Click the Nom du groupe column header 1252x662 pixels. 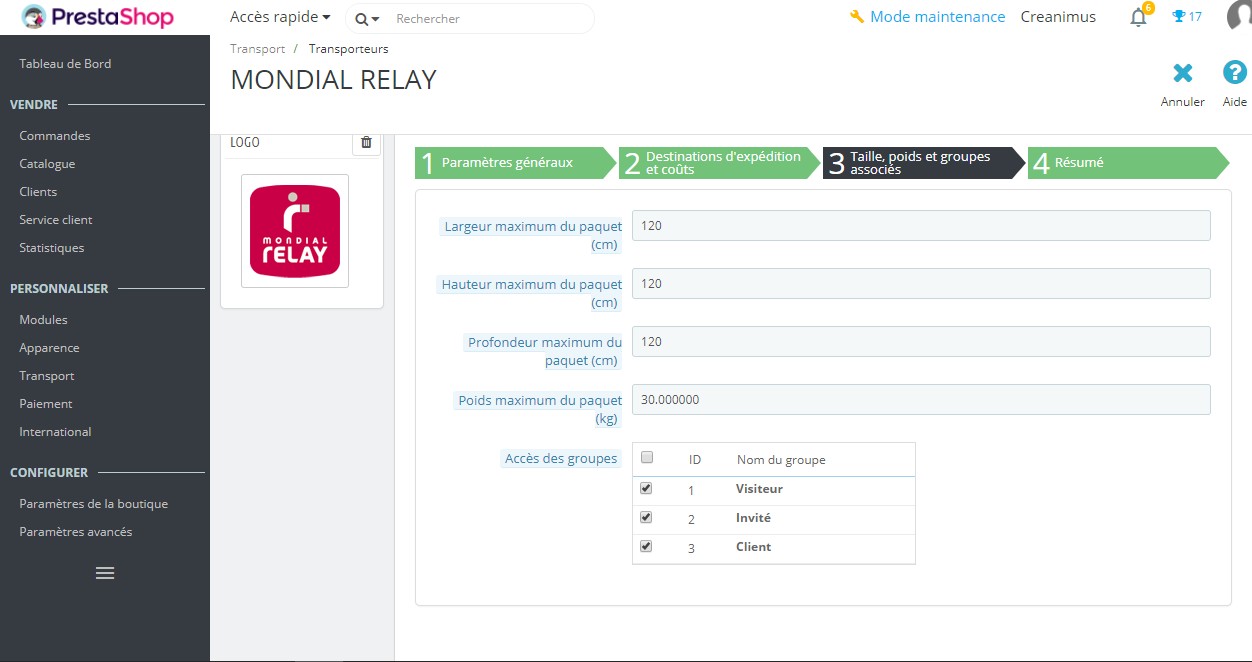781,460
